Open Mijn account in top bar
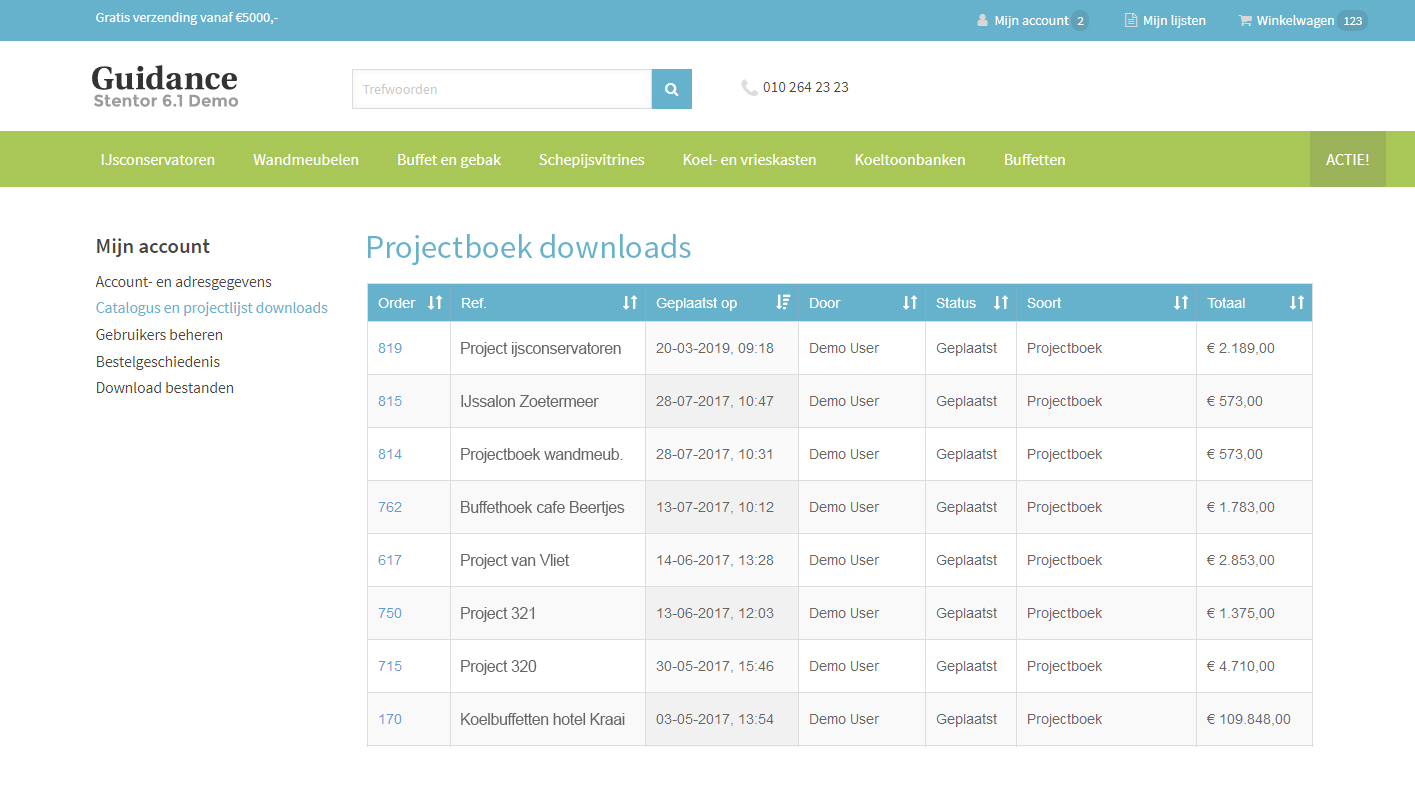This screenshot has width=1415, height=810. (x=1030, y=20)
